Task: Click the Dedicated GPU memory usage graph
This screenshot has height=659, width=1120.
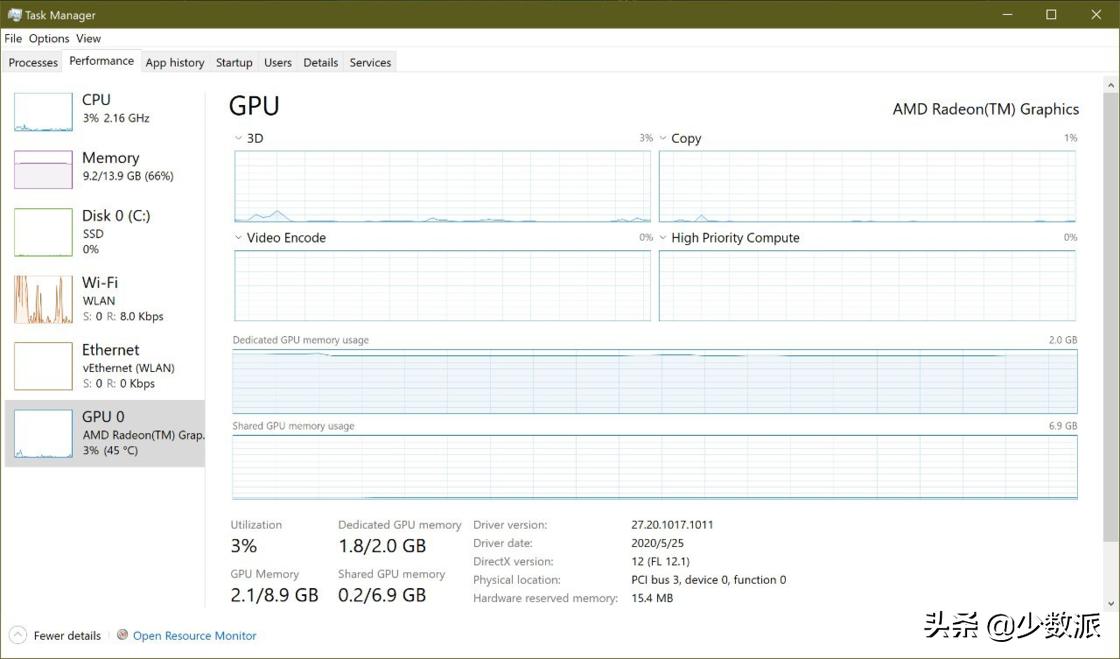Action: (654, 381)
